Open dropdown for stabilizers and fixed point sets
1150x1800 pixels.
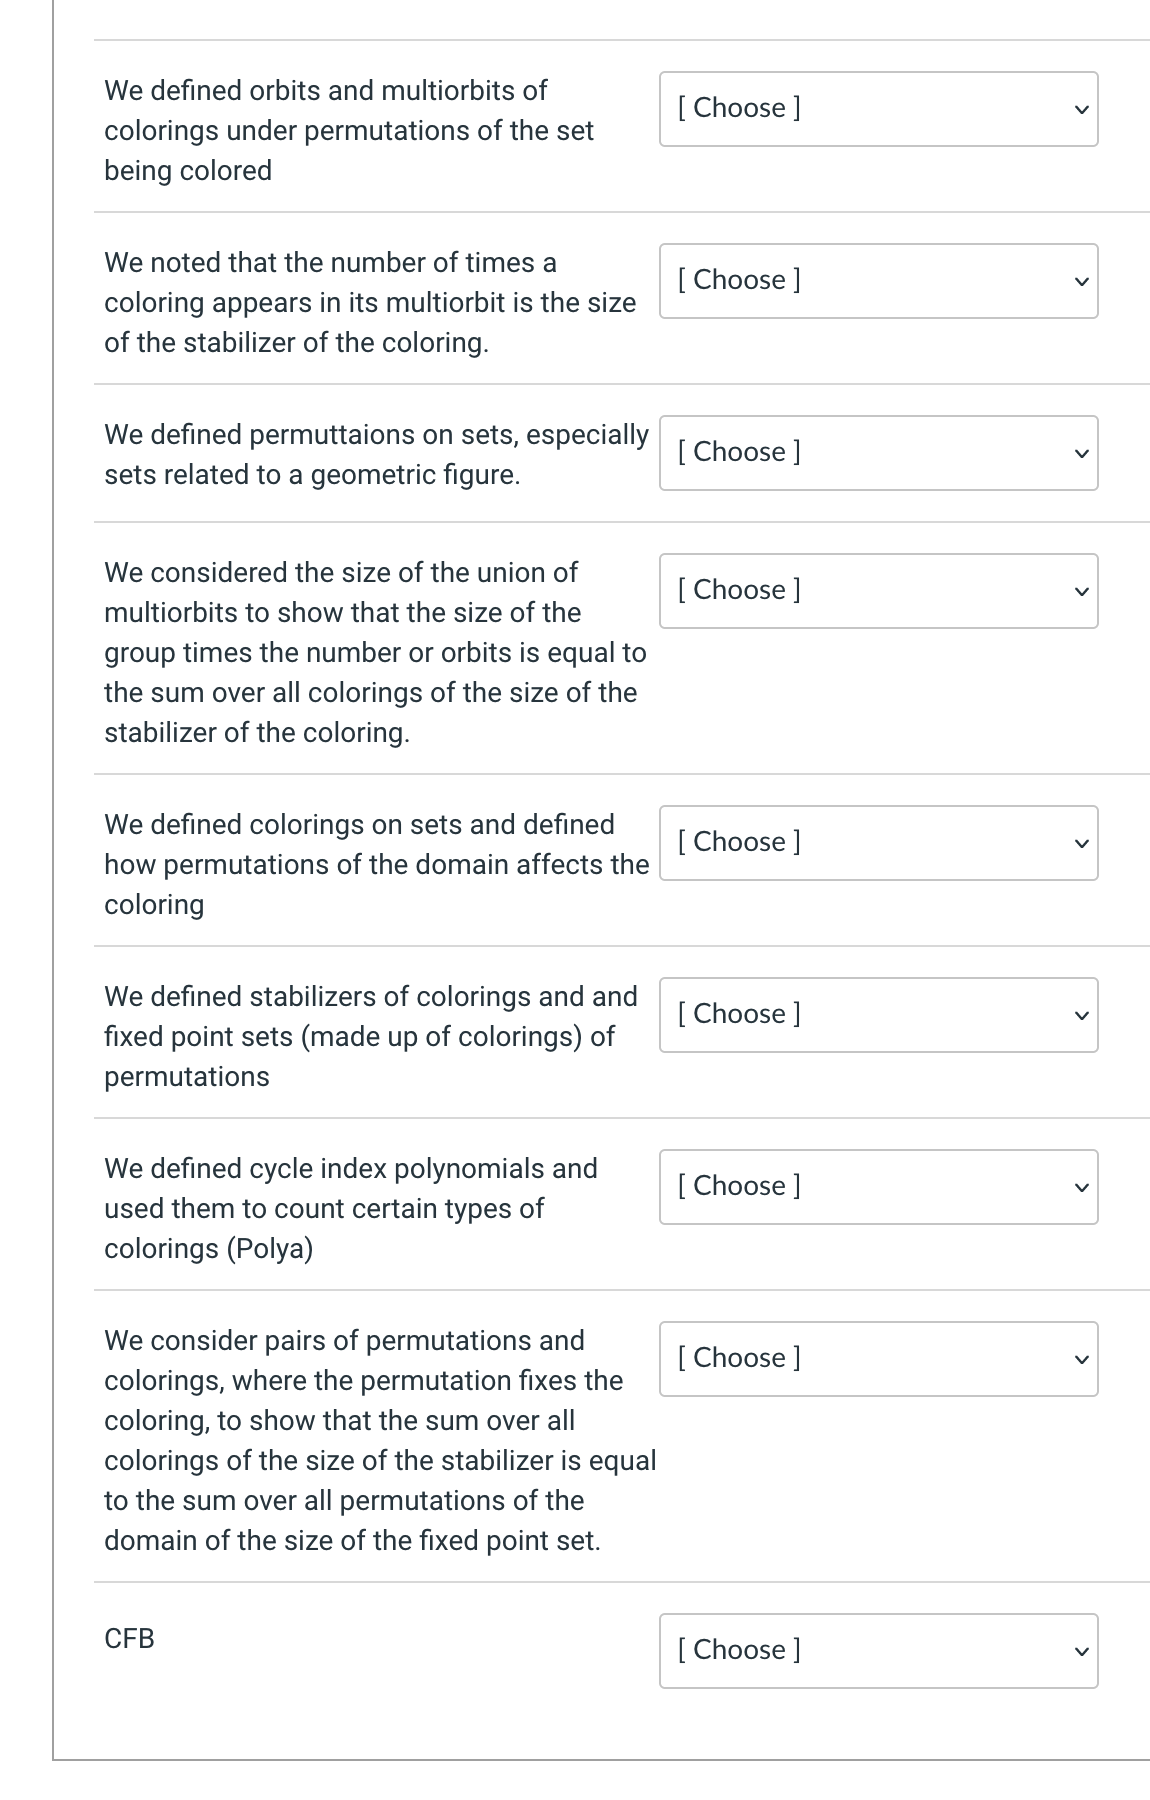pos(878,1015)
